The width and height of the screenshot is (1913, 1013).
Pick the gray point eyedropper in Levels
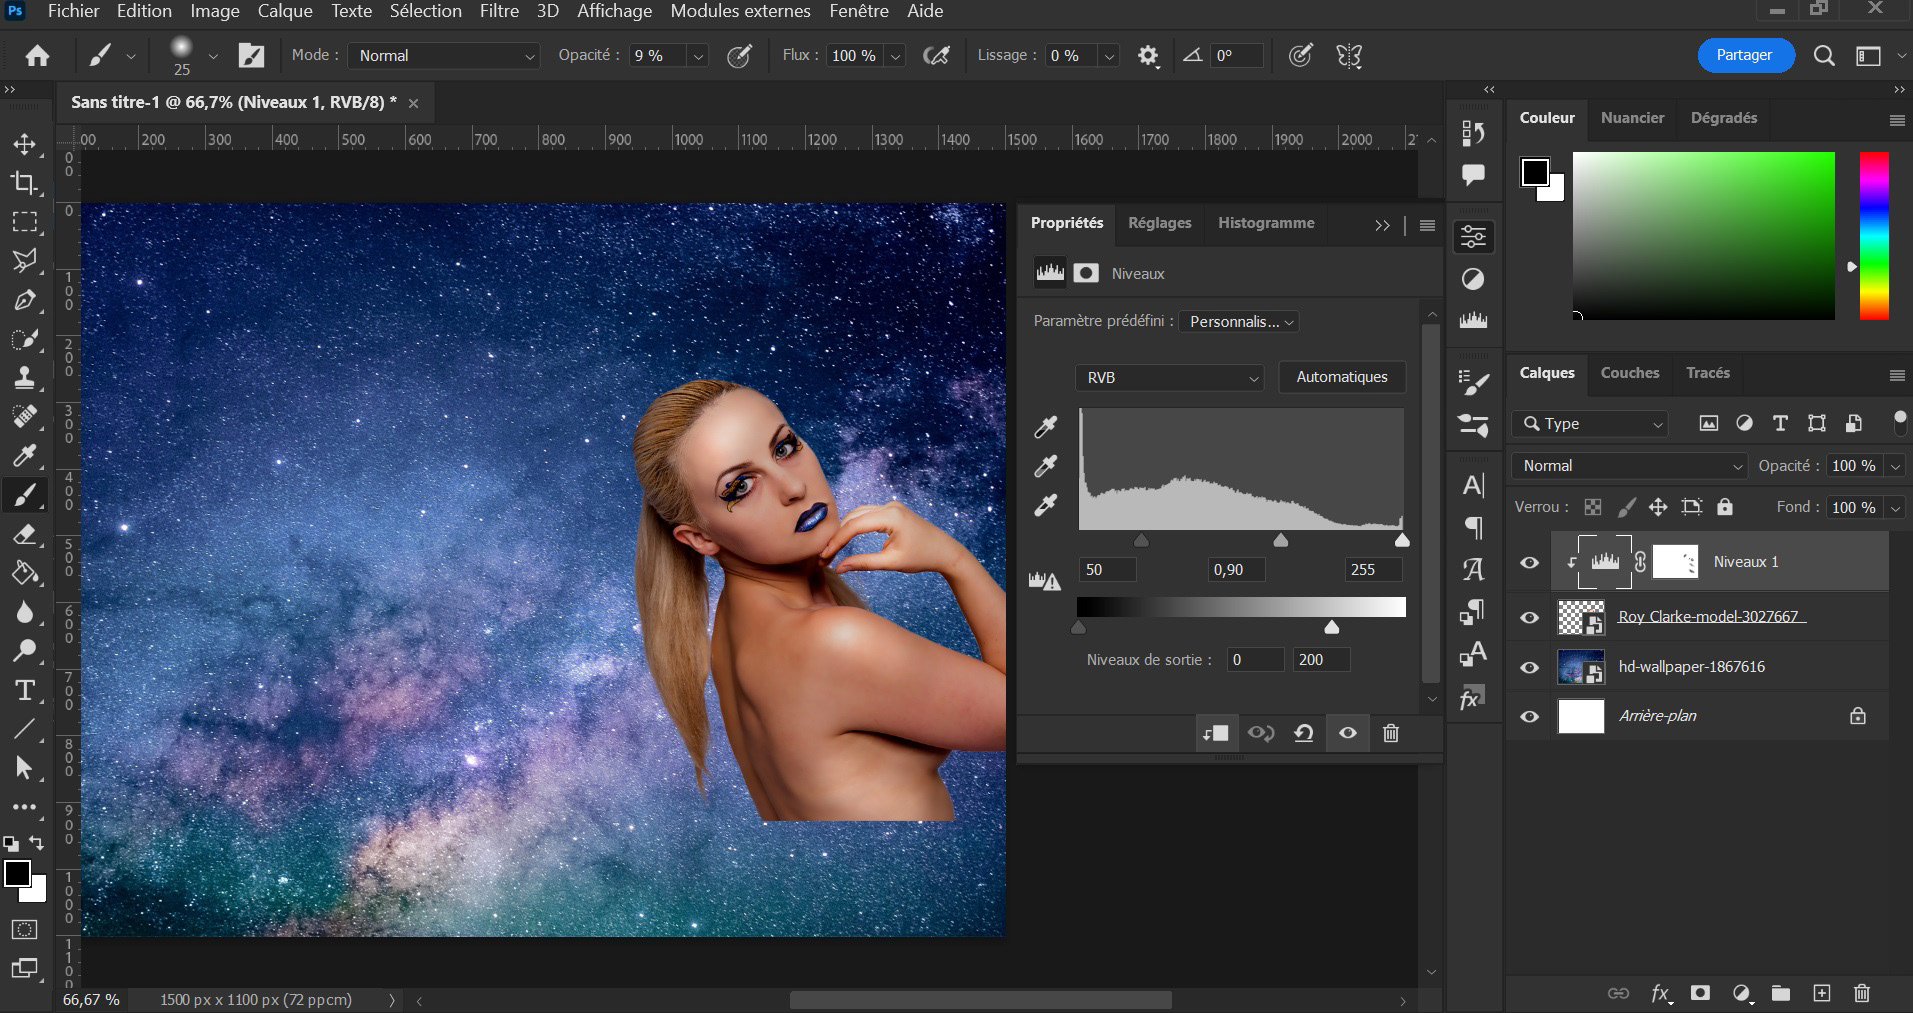click(1046, 466)
